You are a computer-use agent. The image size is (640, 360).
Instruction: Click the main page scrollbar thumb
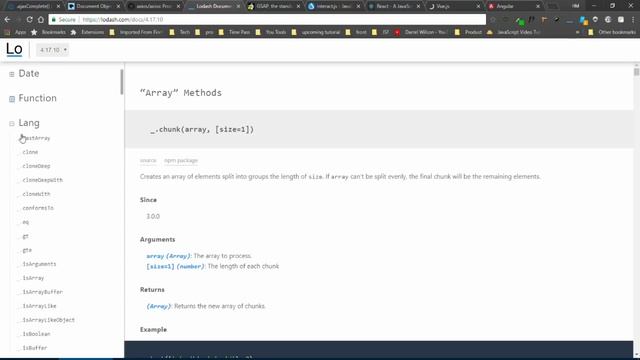[x=636, y=72]
